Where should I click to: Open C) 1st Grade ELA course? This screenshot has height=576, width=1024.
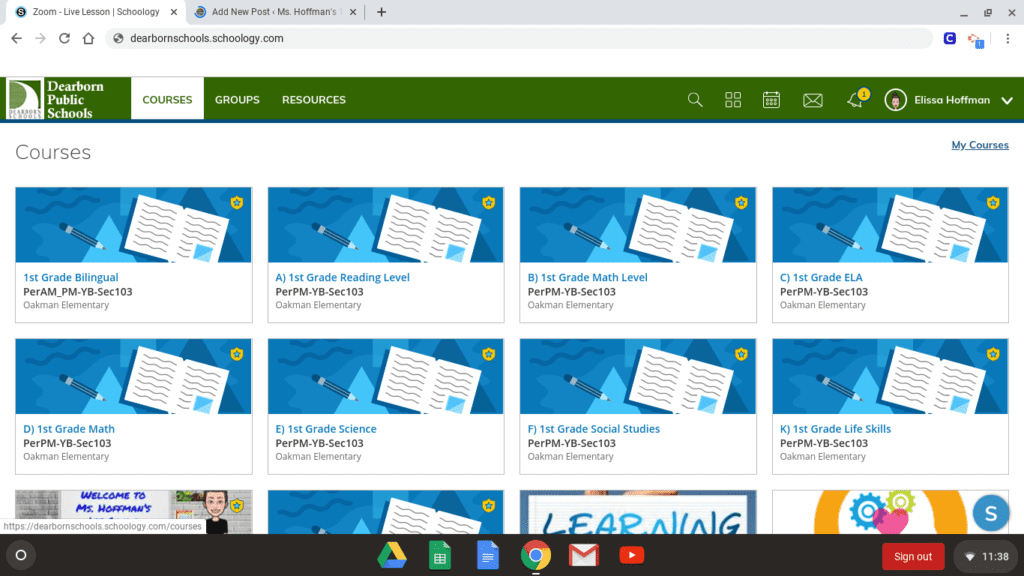tap(821, 278)
